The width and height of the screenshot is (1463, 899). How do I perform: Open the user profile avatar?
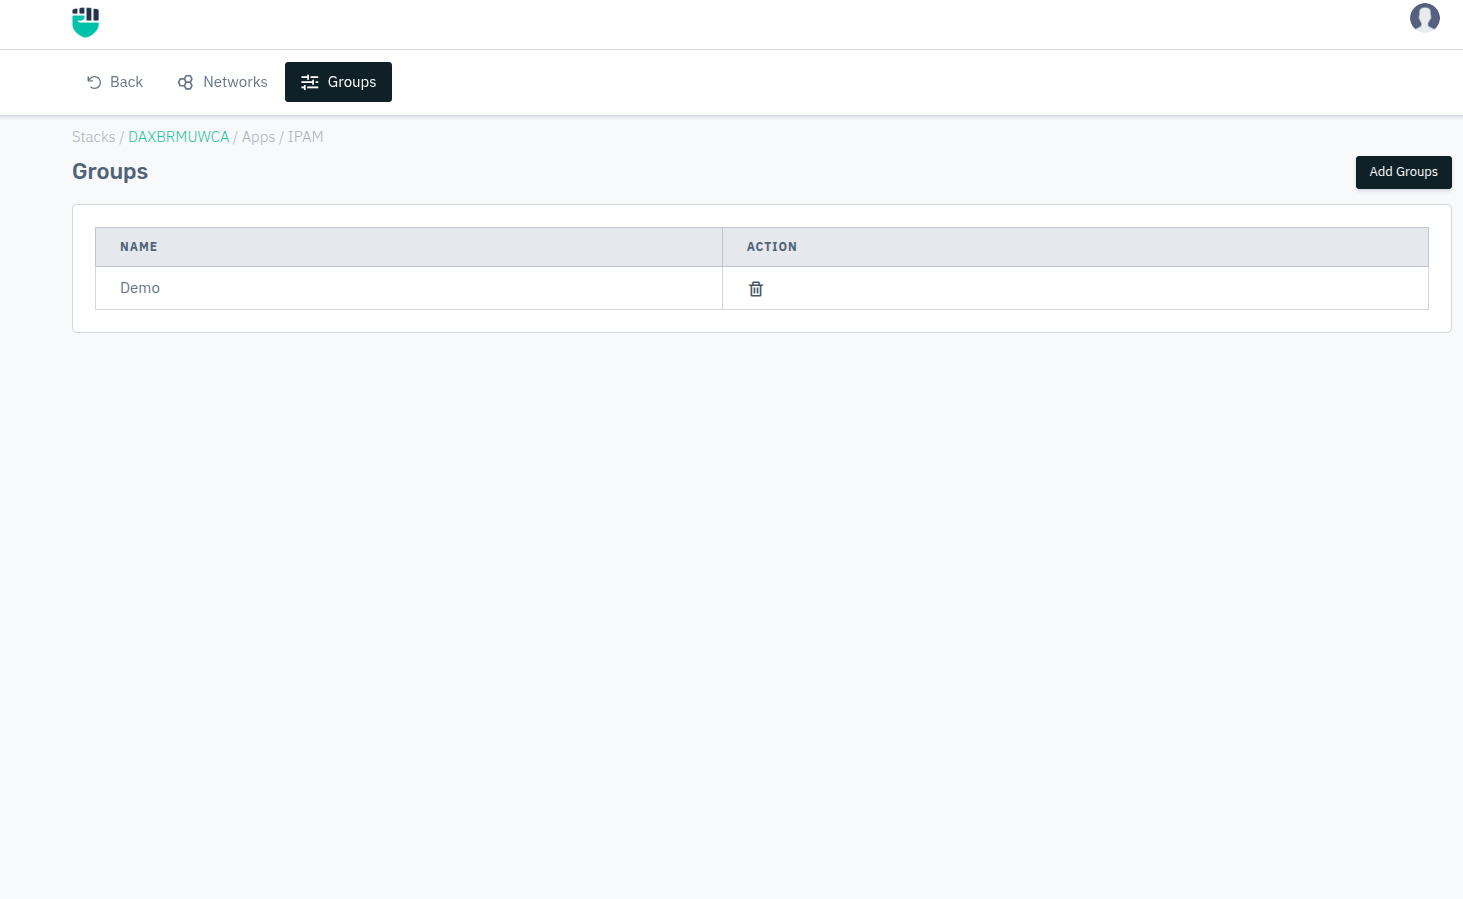(1424, 18)
